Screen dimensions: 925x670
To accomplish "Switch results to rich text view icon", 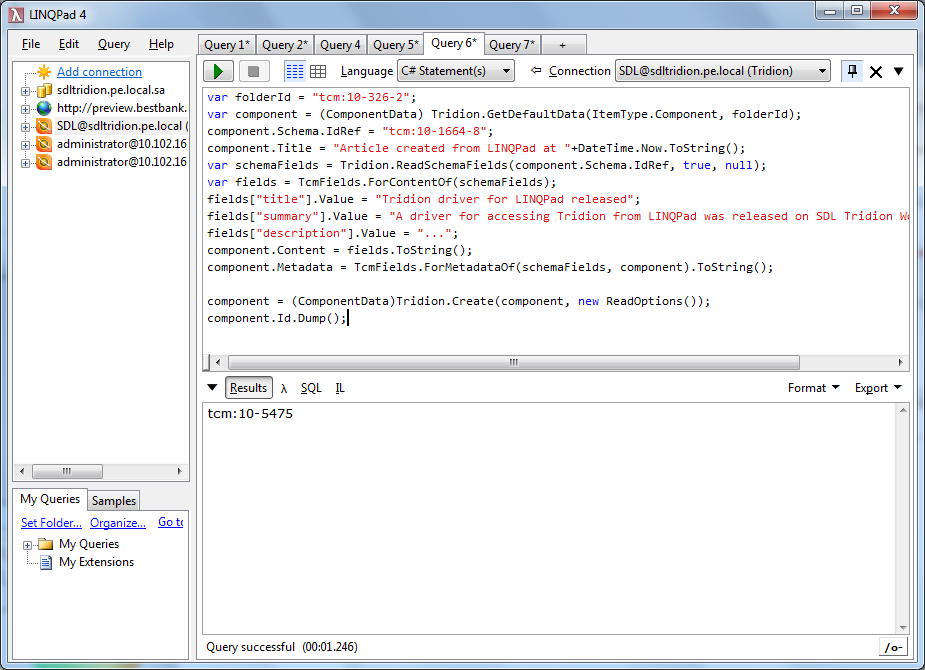I will pyautogui.click(x=295, y=71).
